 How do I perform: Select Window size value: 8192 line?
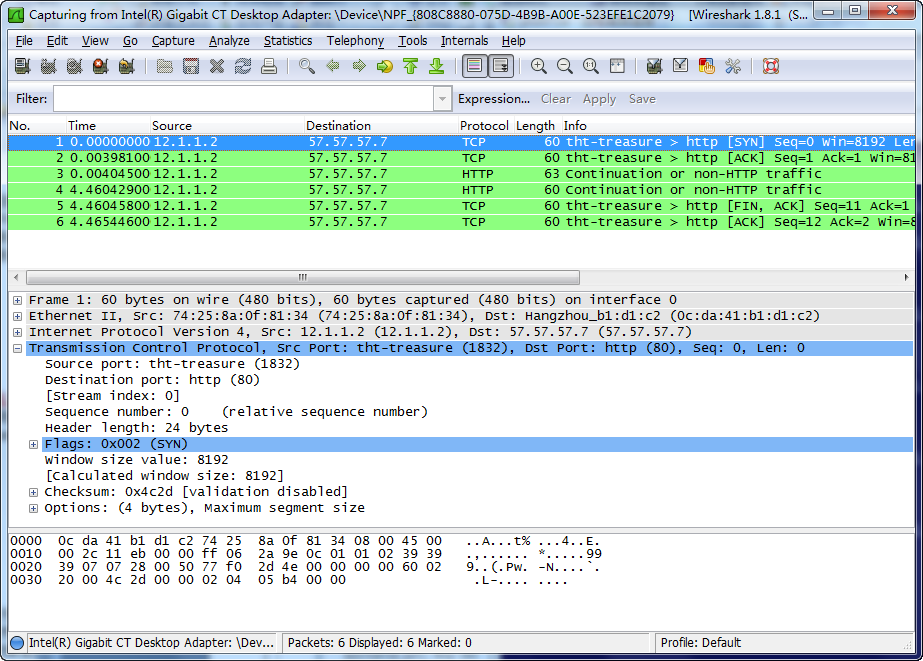tap(137, 460)
